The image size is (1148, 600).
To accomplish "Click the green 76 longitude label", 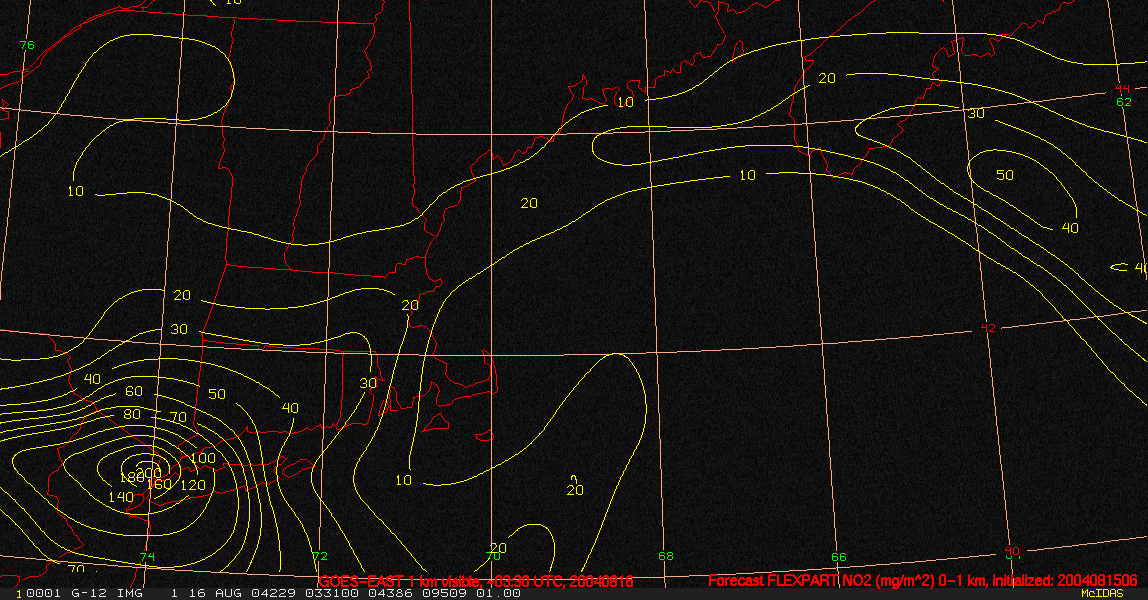I will point(27,45).
